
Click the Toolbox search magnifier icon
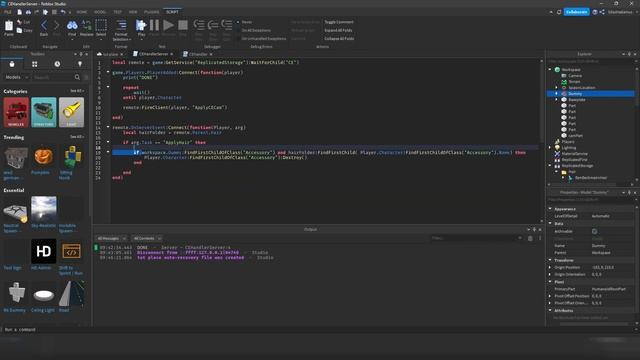coord(77,77)
